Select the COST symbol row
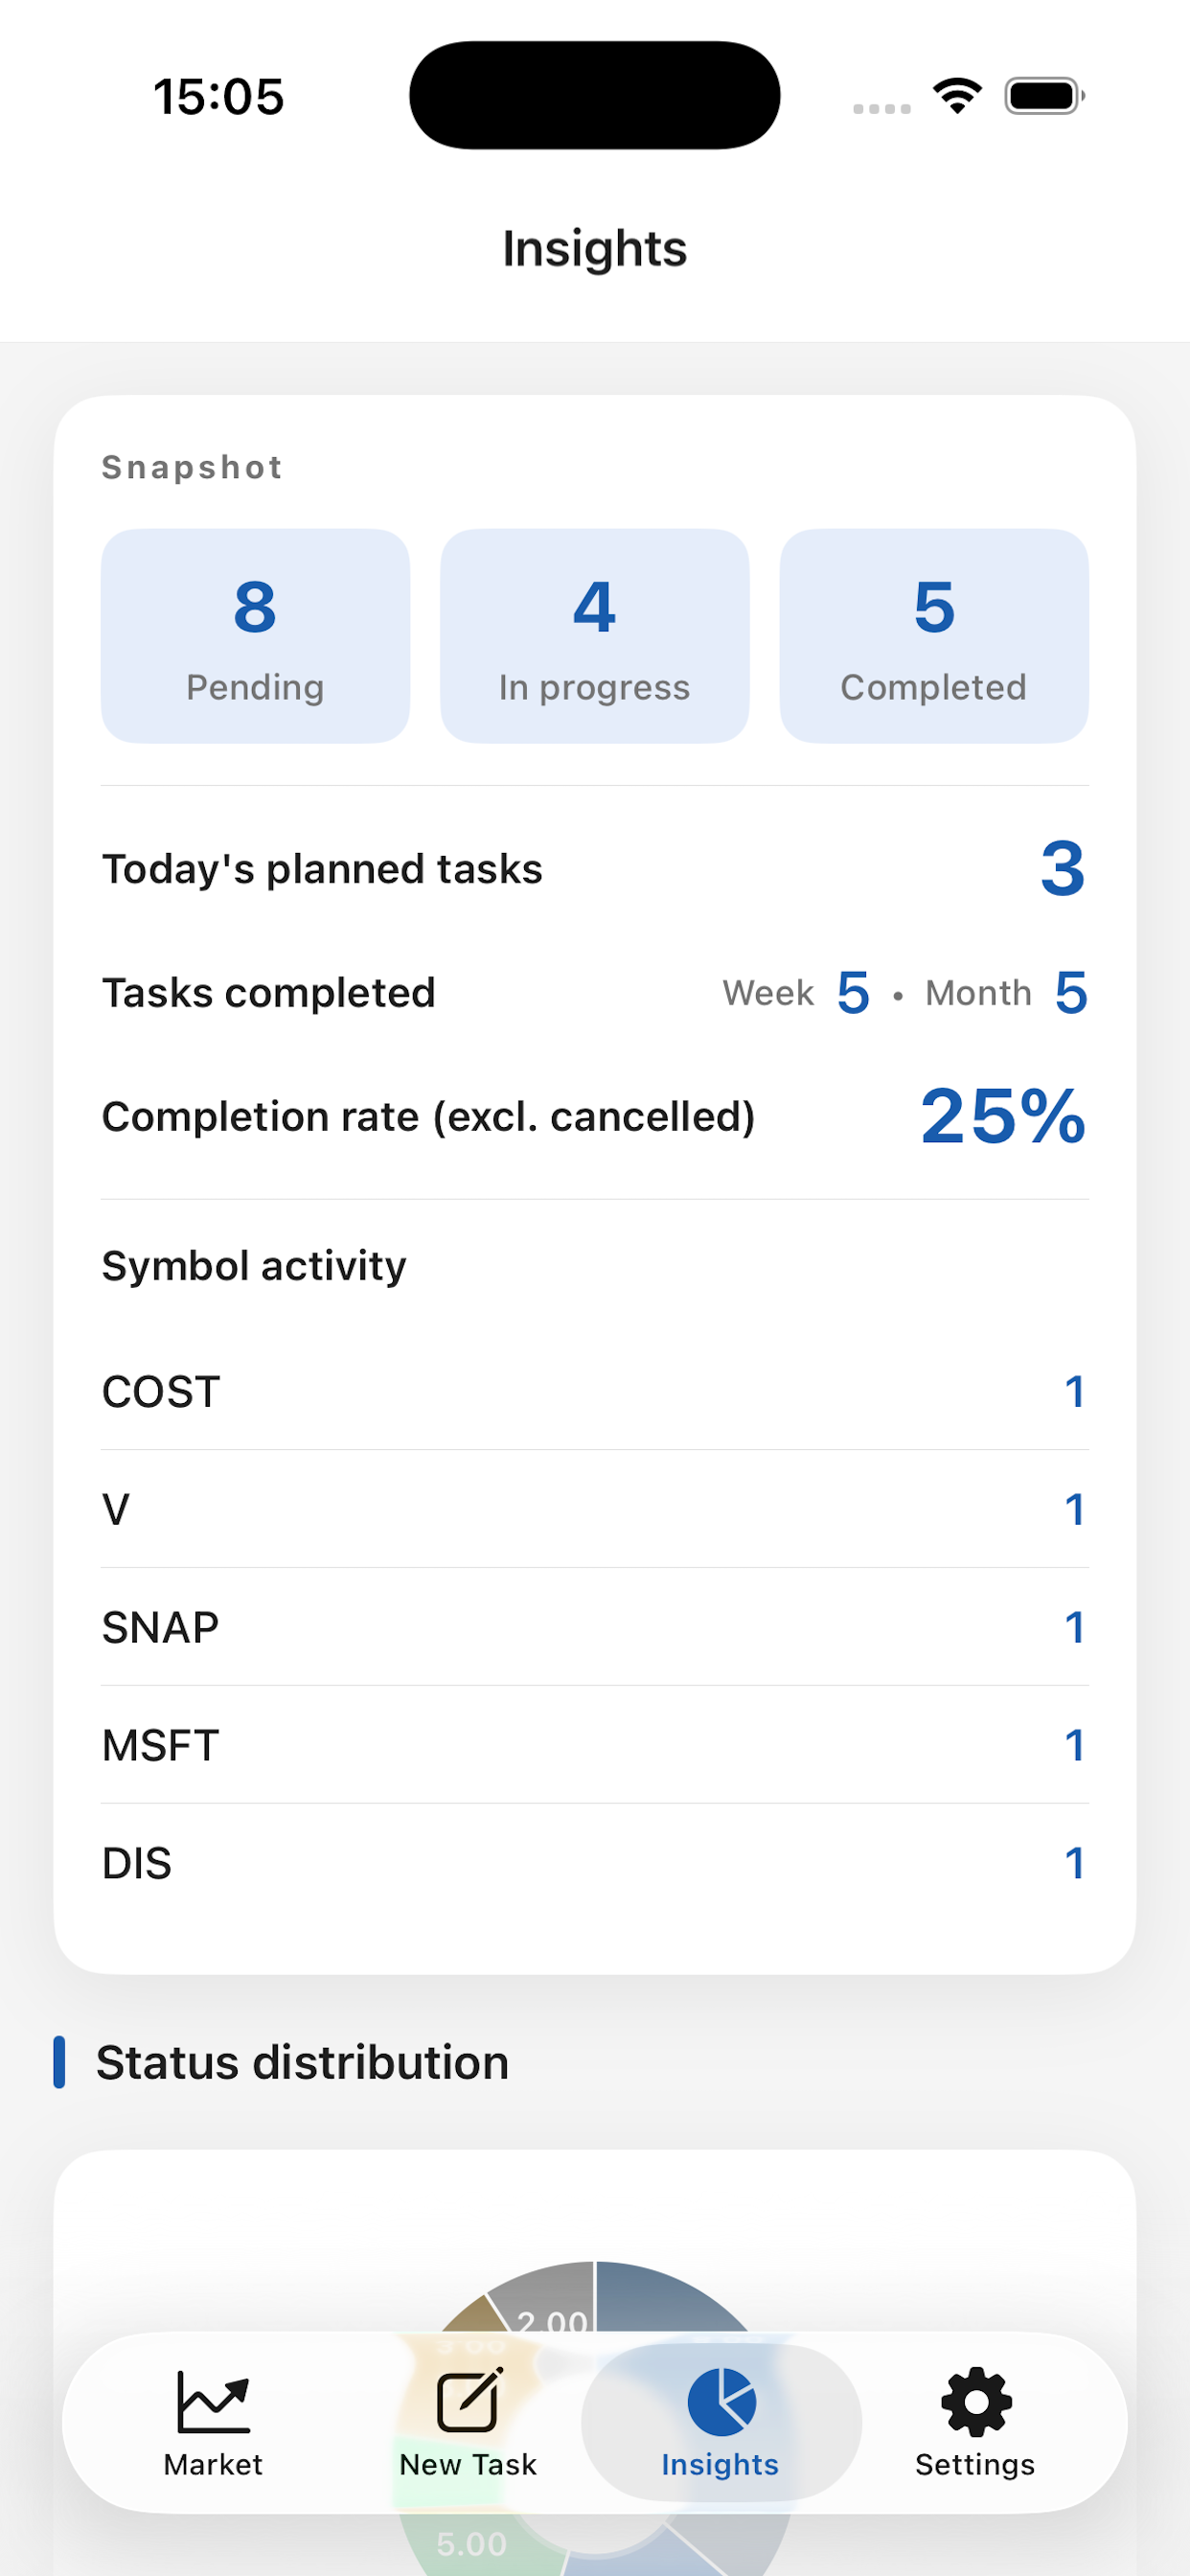The height and width of the screenshot is (2576, 1190). pyautogui.click(x=595, y=1391)
